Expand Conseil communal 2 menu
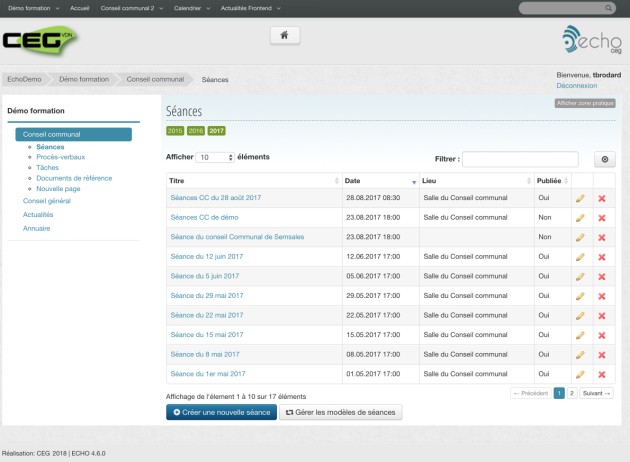The width and height of the screenshot is (630, 462). coord(131,8)
